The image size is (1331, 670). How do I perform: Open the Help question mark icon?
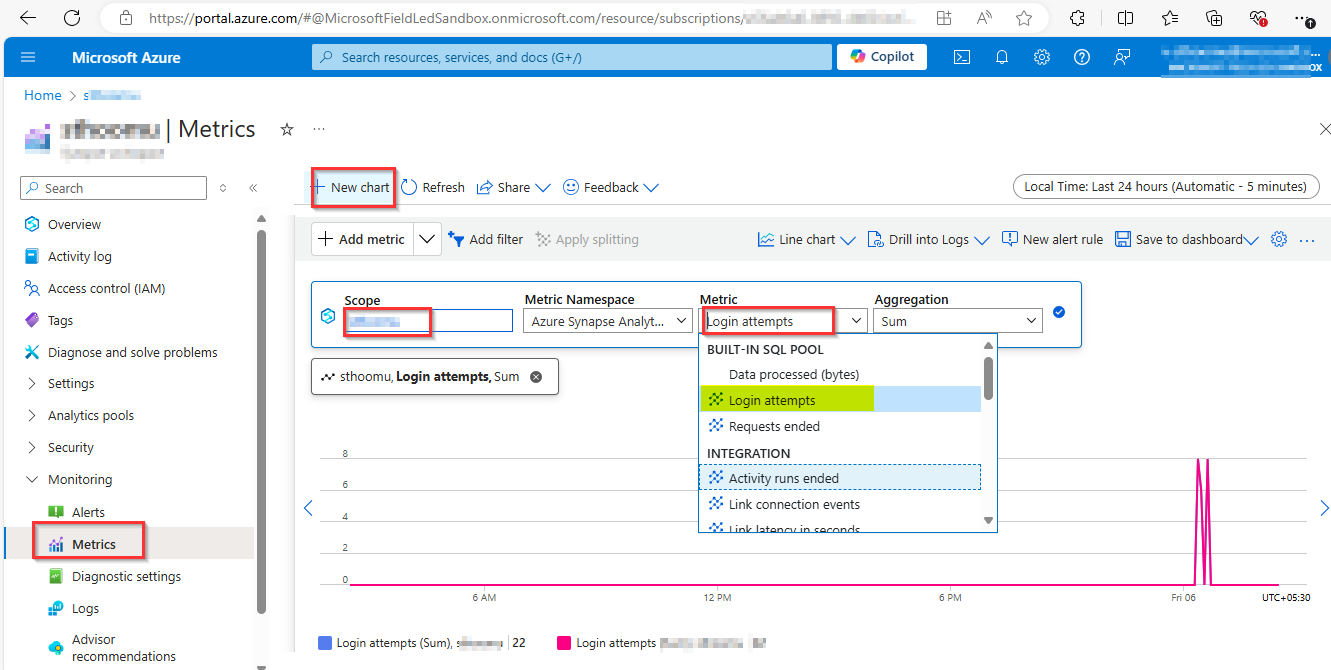tap(1081, 57)
